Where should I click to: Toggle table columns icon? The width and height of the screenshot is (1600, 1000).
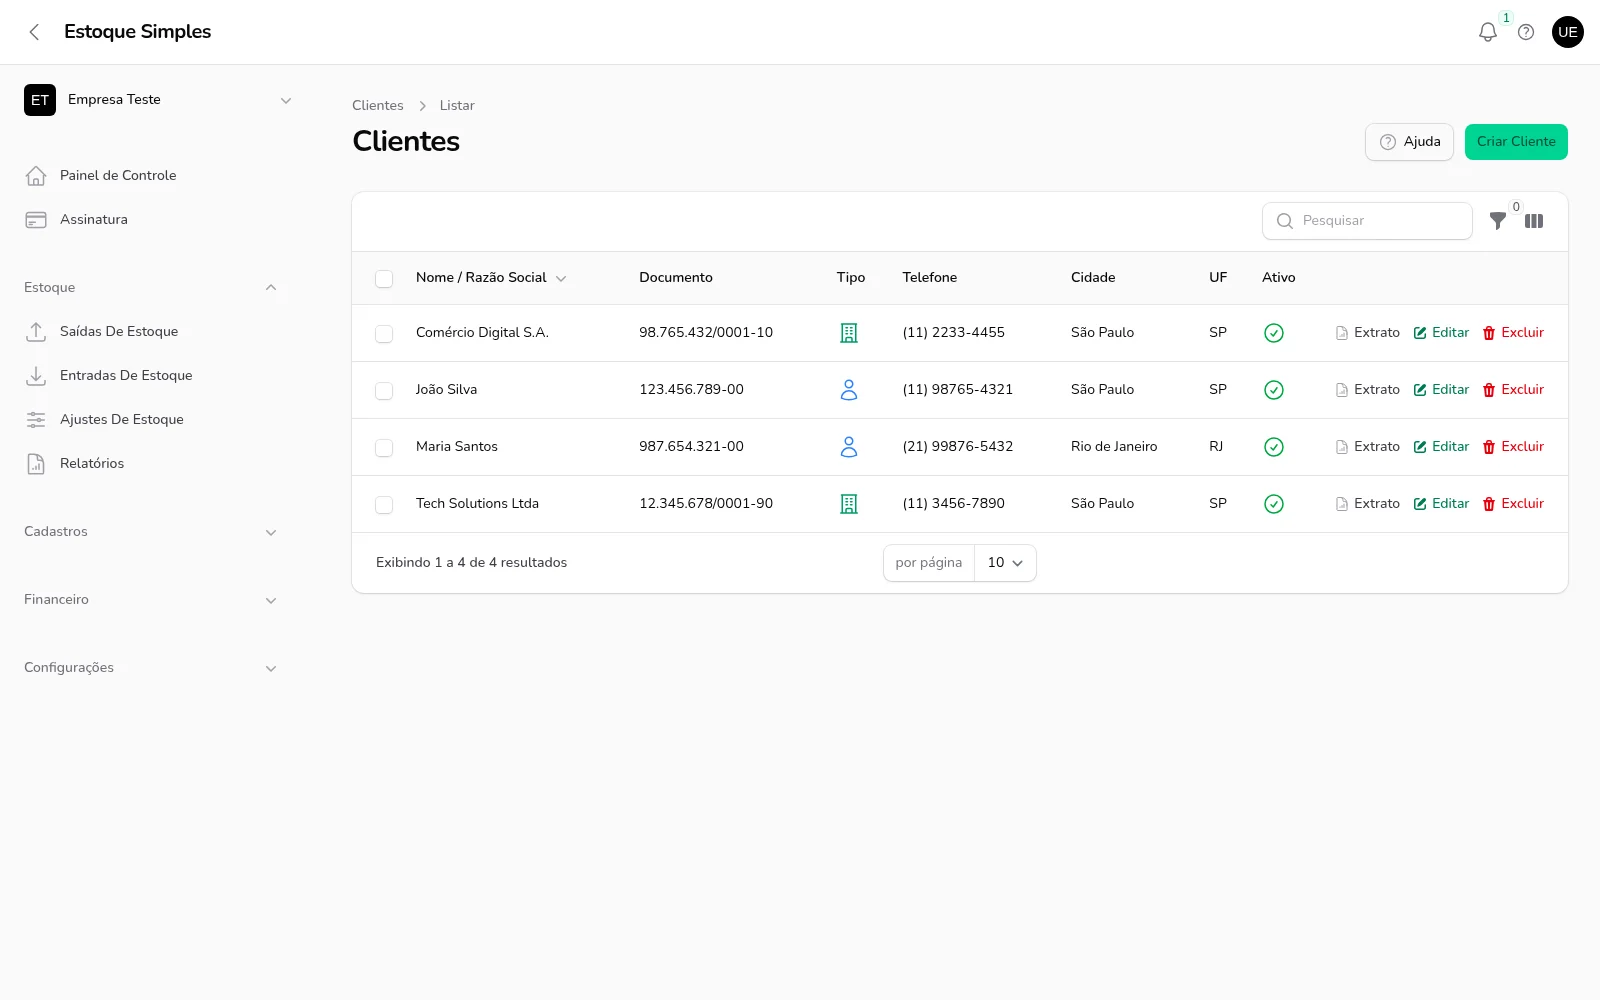pyautogui.click(x=1534, y=221)
